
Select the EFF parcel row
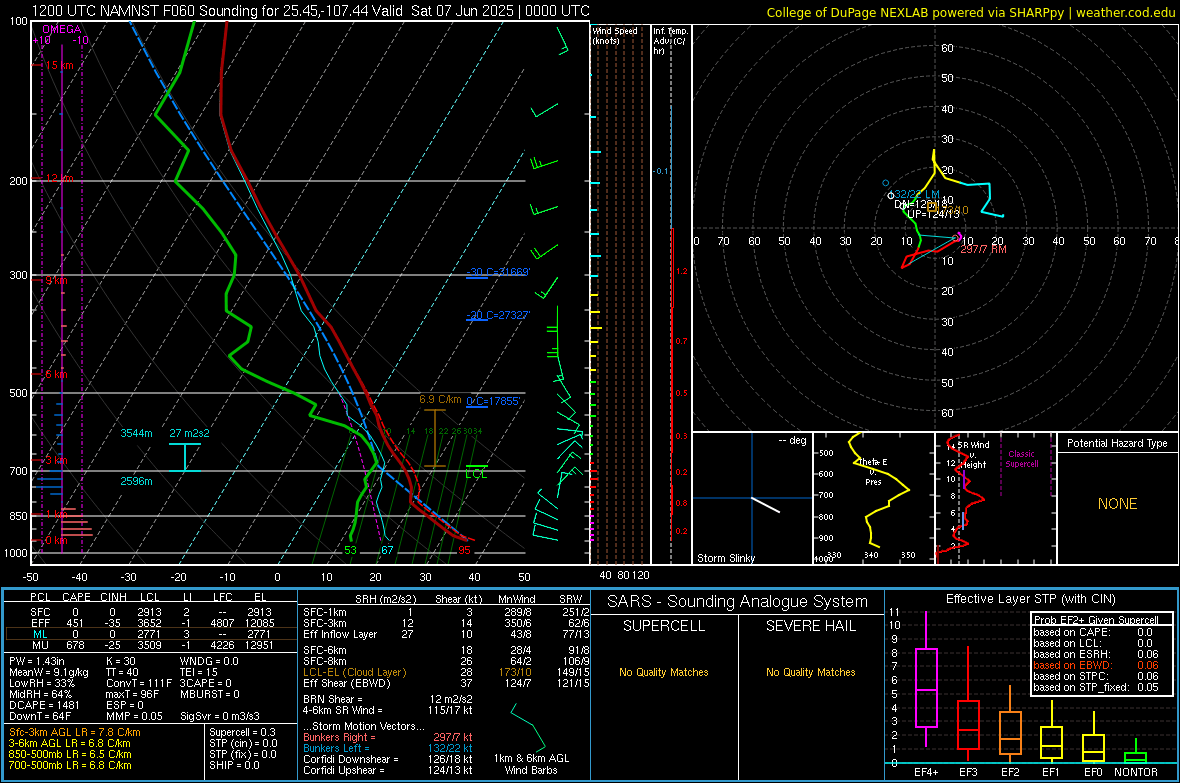coord(151,623)
